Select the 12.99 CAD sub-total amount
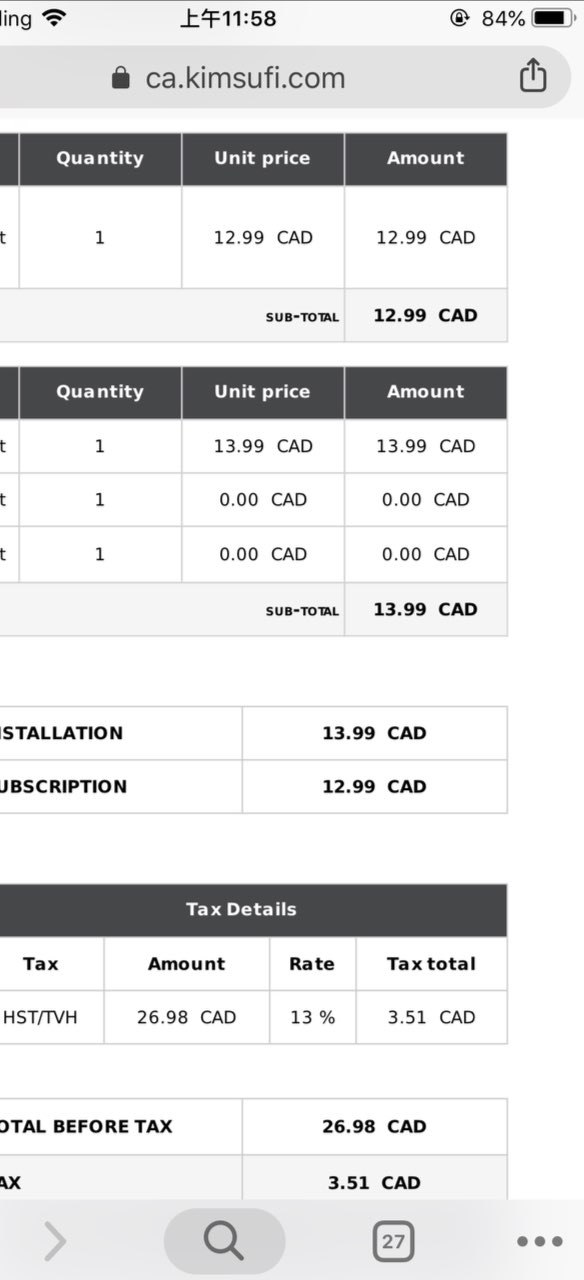Viewport: 584px width, 1280px height. [x=426, y=315]
